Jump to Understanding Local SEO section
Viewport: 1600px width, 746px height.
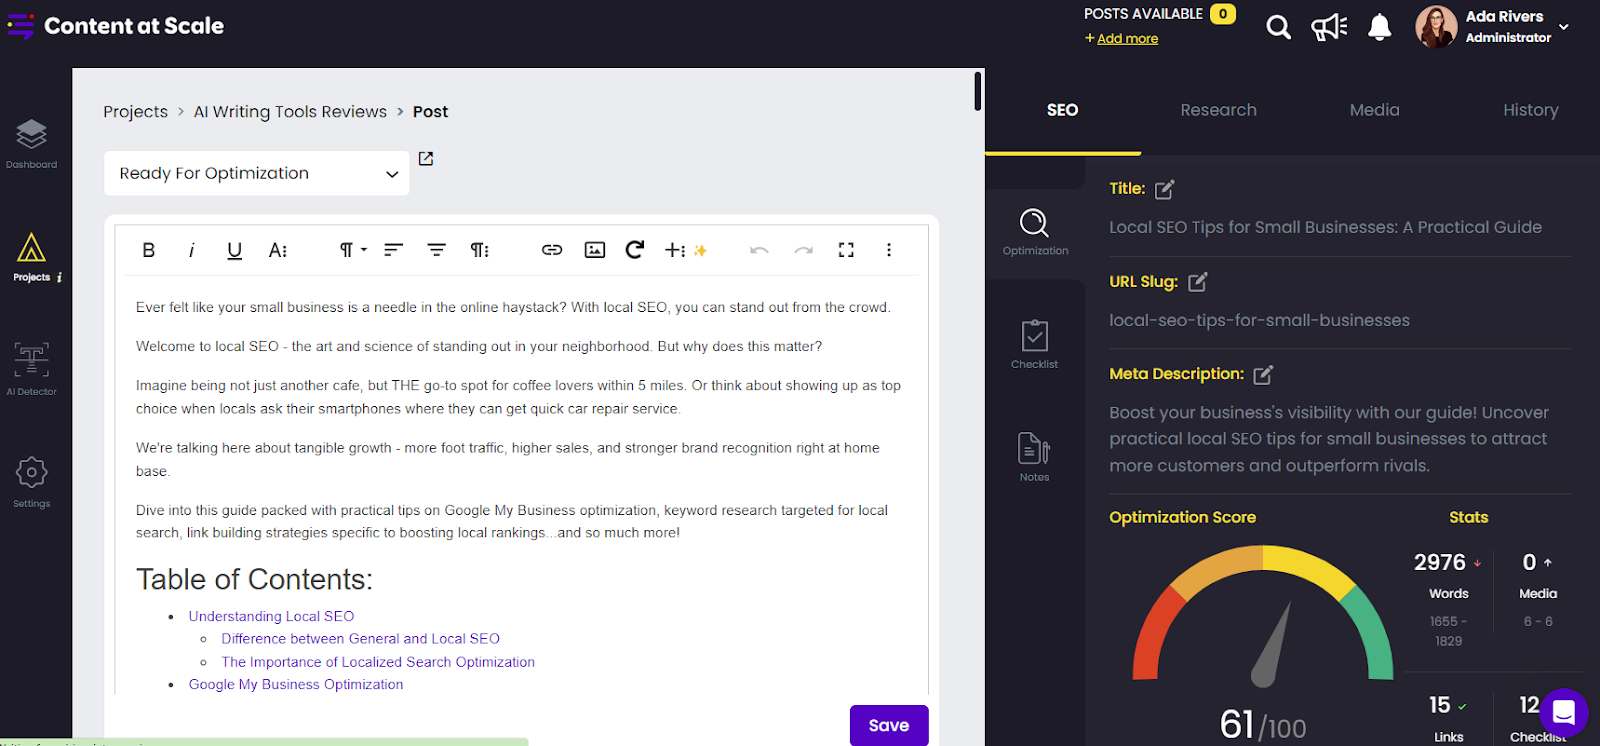tap(271, 616)
